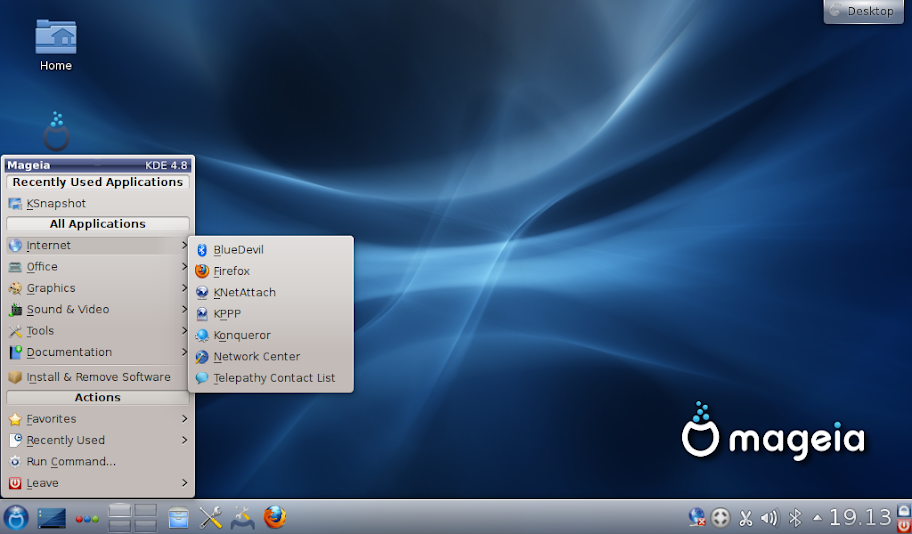Switch to the bottom-right virtual desktop in the pager

[145, 525]
